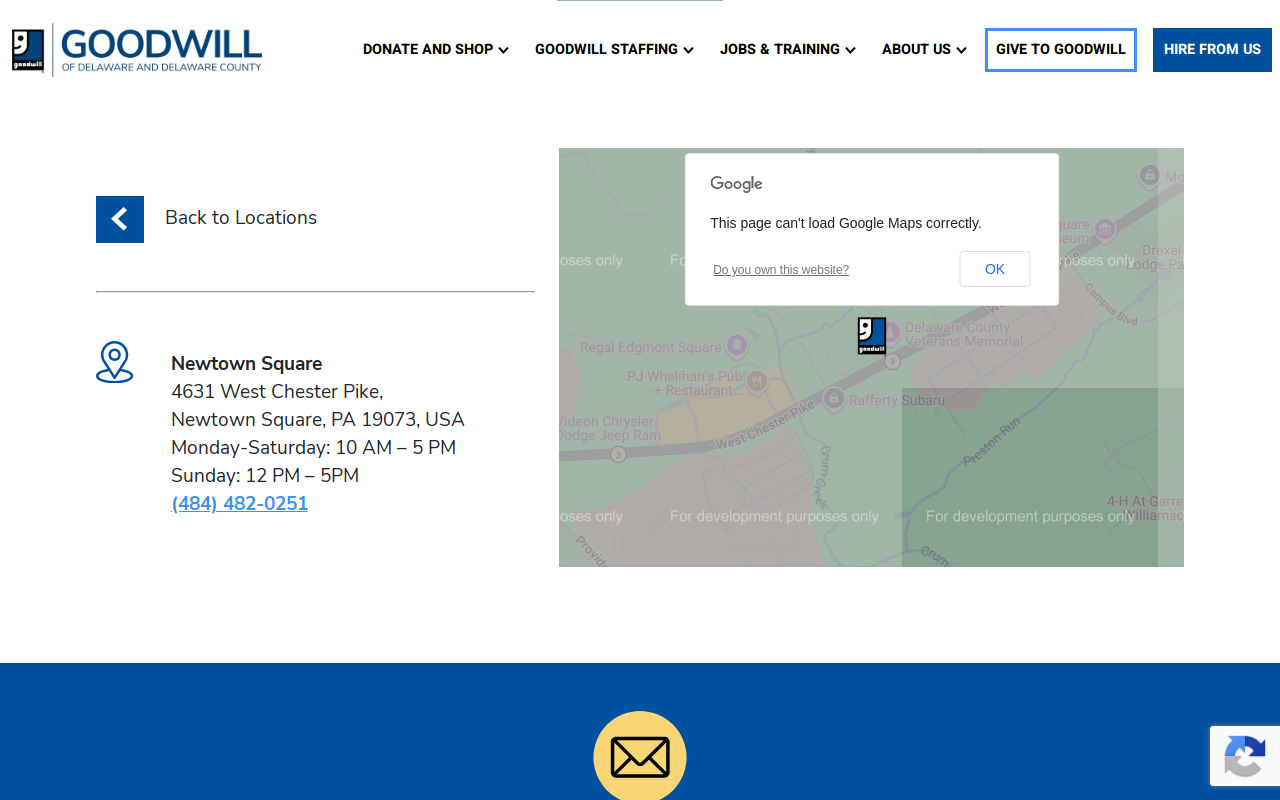Expand the Goodwill Staffing menu

(614, 49)
